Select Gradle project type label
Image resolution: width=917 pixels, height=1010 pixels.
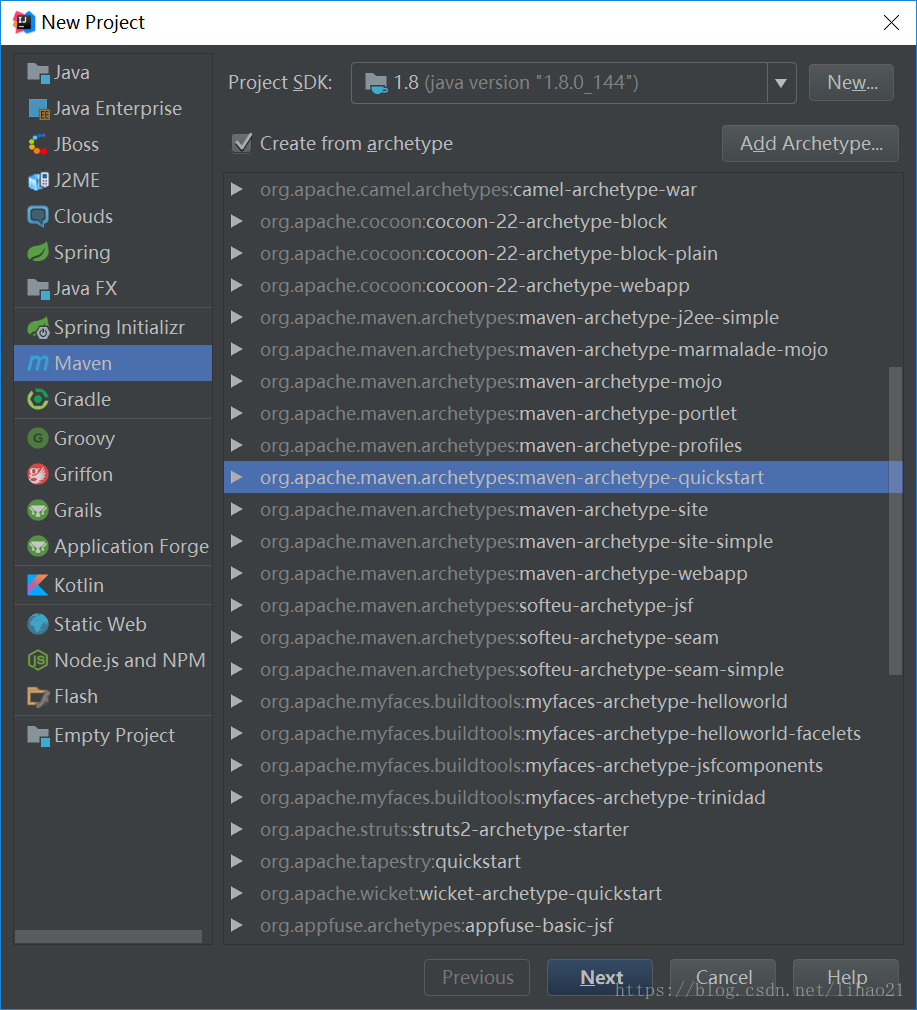point(82,400)
